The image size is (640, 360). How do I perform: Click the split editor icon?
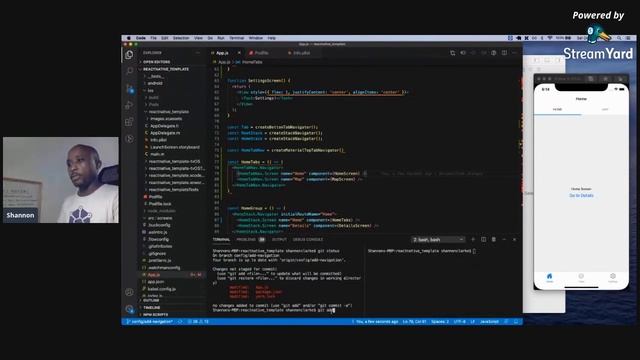(x=504, y=53)
